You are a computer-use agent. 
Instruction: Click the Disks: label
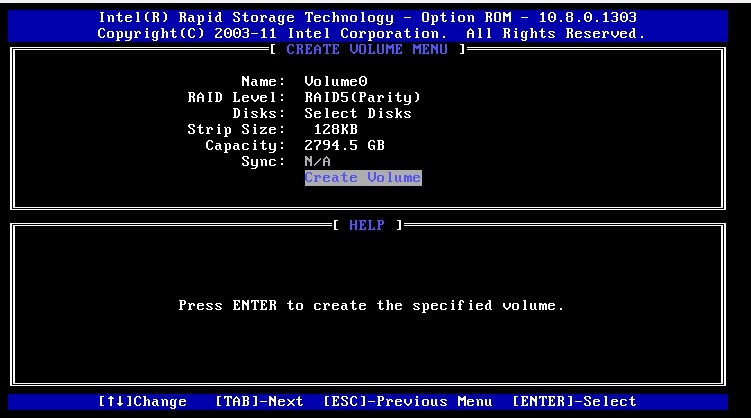(259, 113)
